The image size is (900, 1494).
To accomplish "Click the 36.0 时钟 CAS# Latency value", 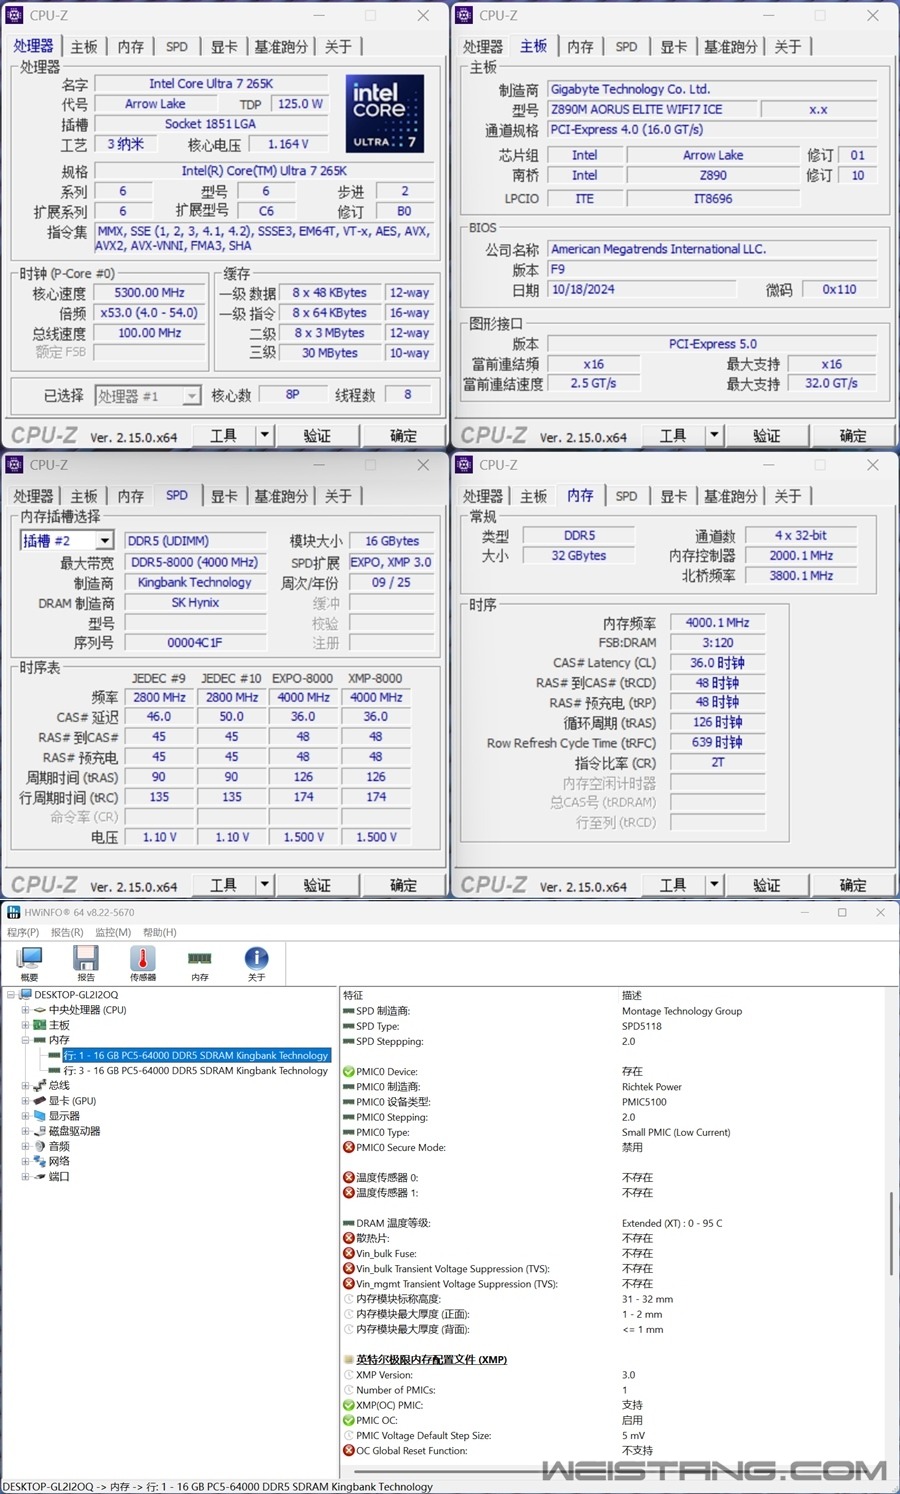I will (x=718, y=663).
